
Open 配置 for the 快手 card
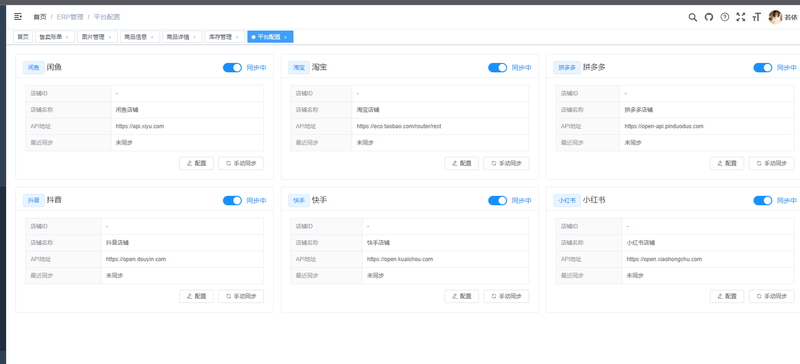(x=462, y=296)
